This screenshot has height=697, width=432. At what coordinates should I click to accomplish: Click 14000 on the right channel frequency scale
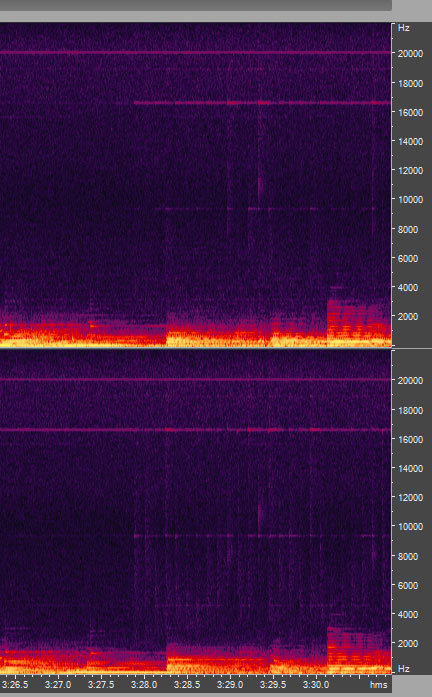(410, 469)
